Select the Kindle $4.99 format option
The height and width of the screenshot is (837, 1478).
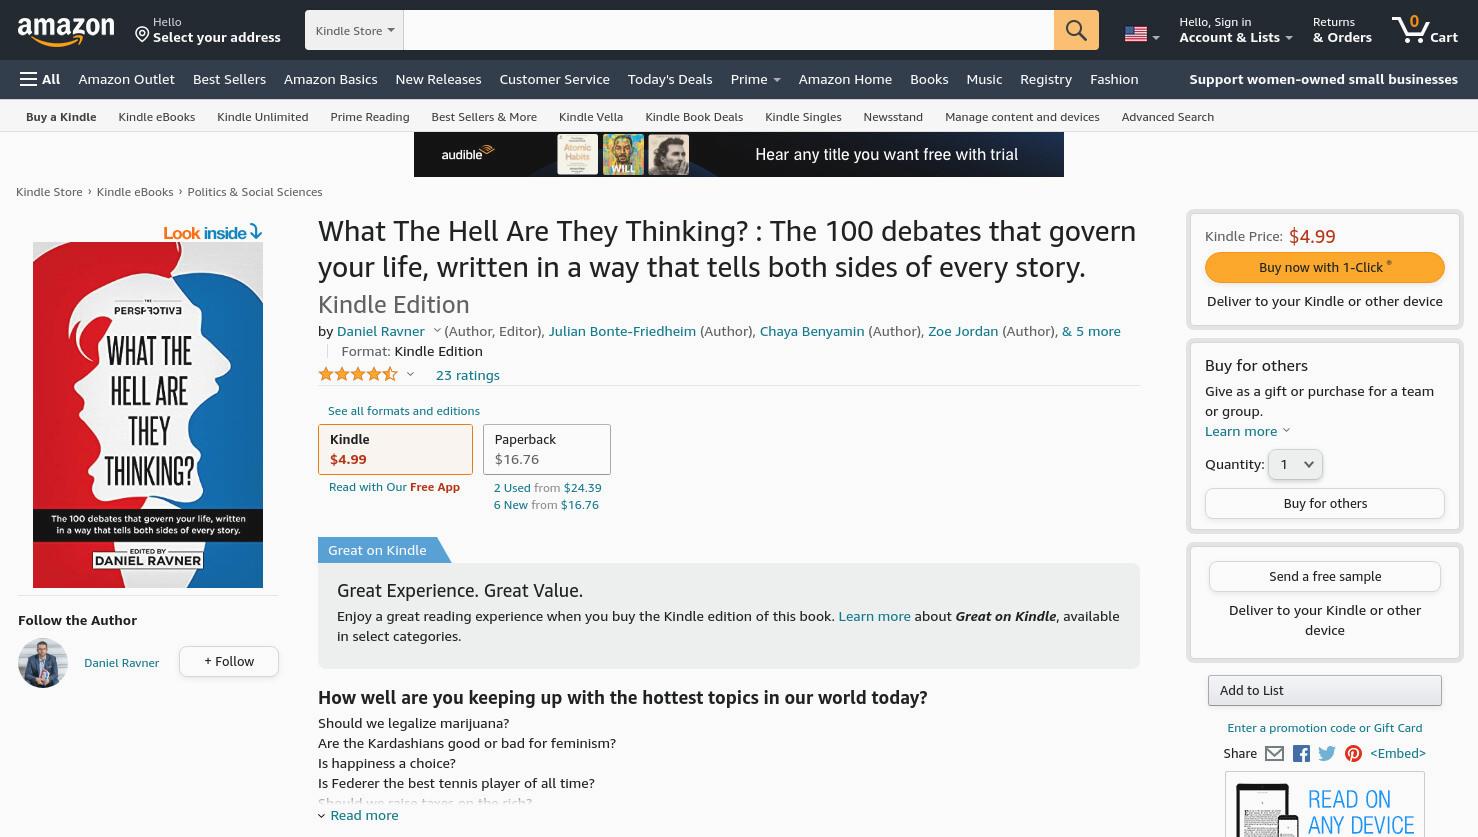tap(395, 450)
